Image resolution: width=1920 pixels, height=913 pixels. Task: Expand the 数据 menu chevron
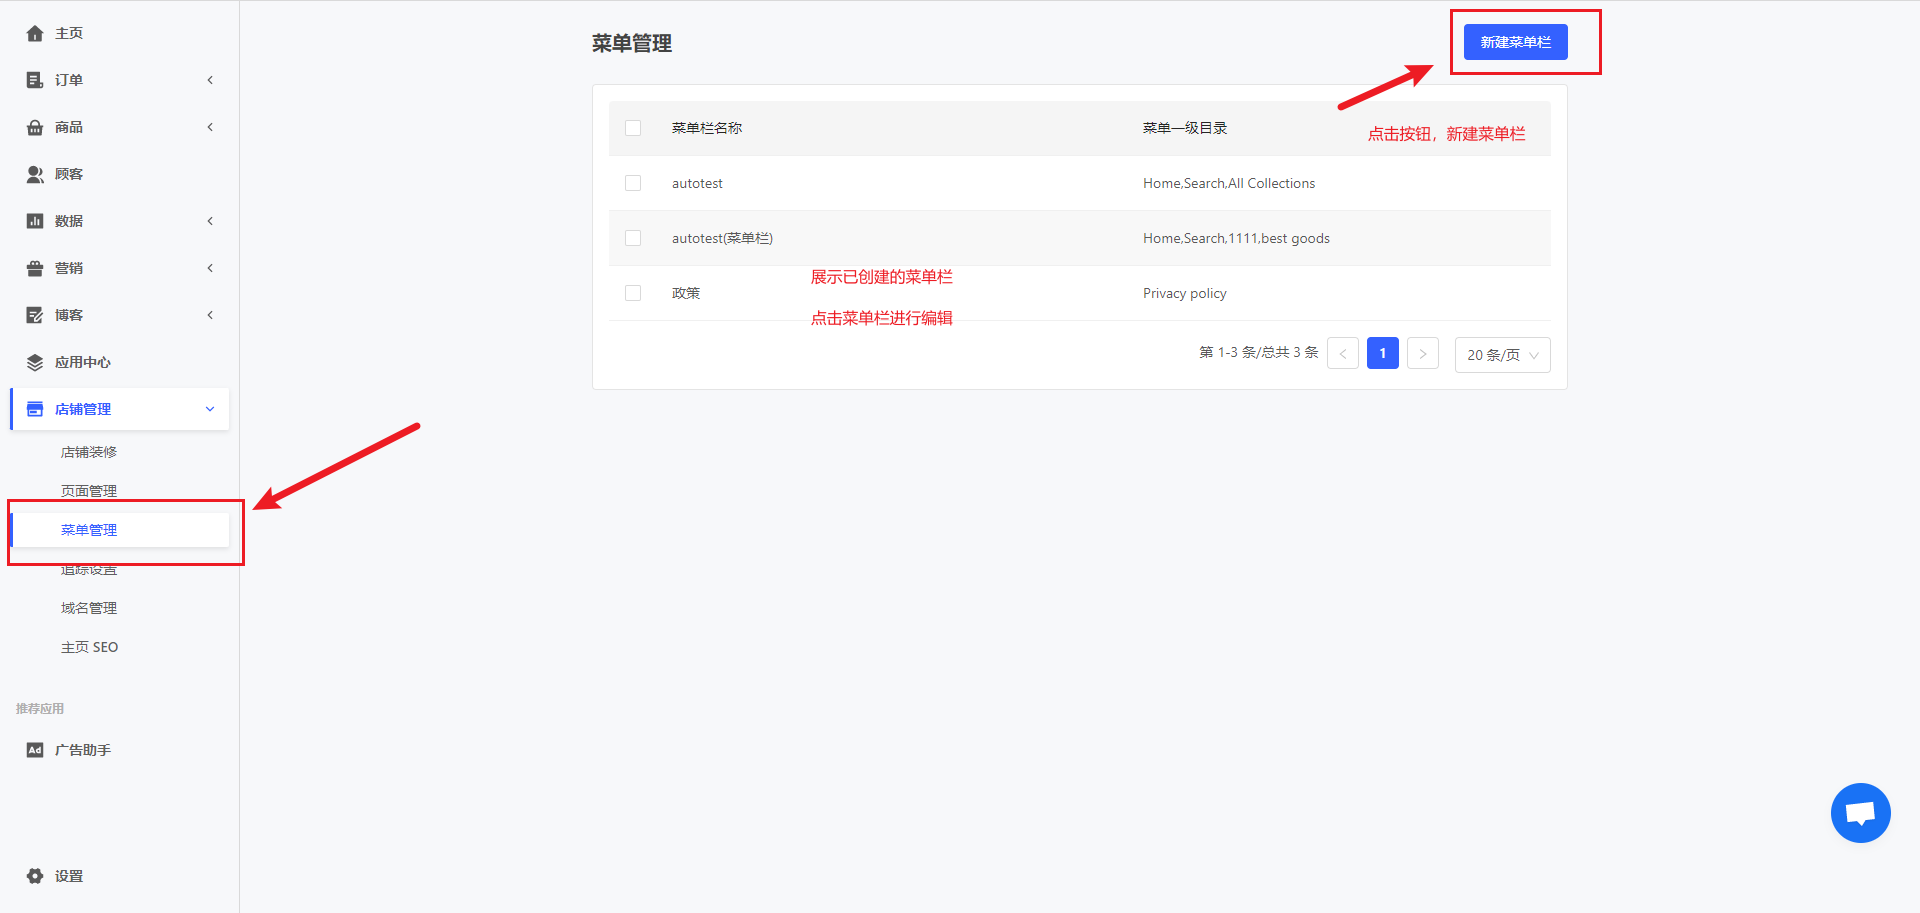point(210,221)
